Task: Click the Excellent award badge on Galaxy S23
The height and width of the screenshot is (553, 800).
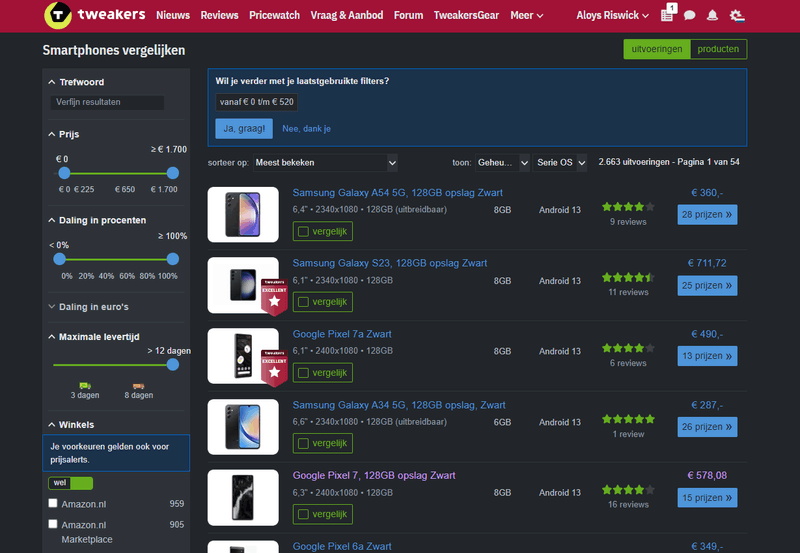Action: (x=274, y=297)
